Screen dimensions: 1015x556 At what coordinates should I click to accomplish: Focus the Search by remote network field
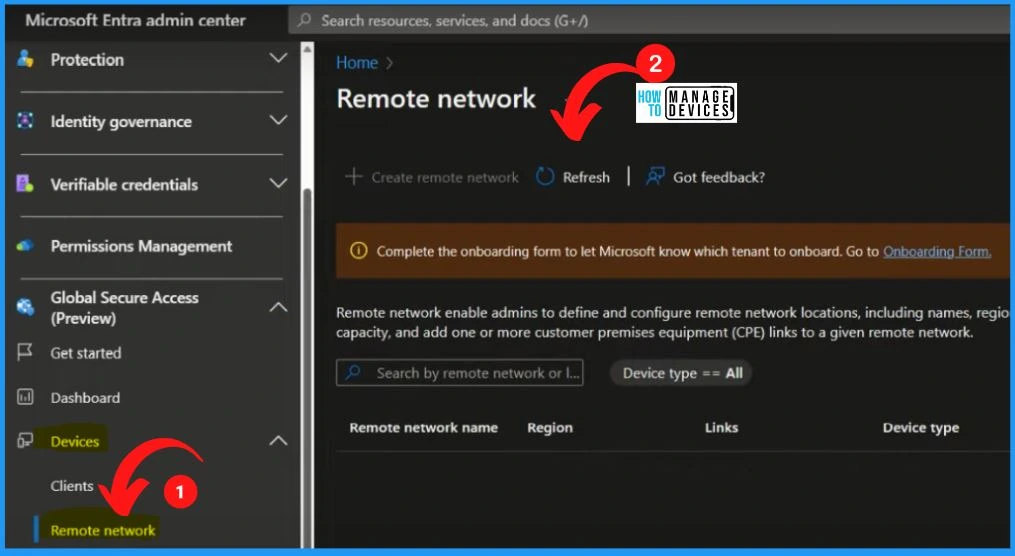click(460, 373)
